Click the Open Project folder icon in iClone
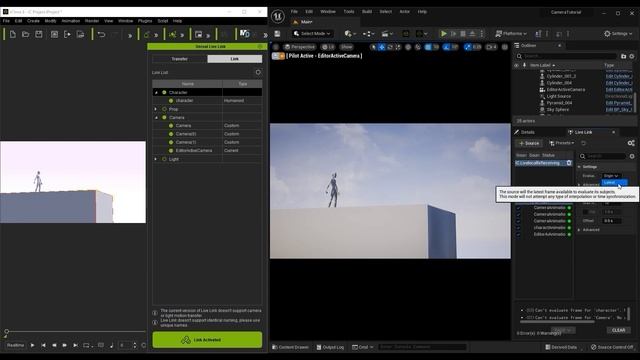This screenshot has width=640, height=360. point(26,34)
